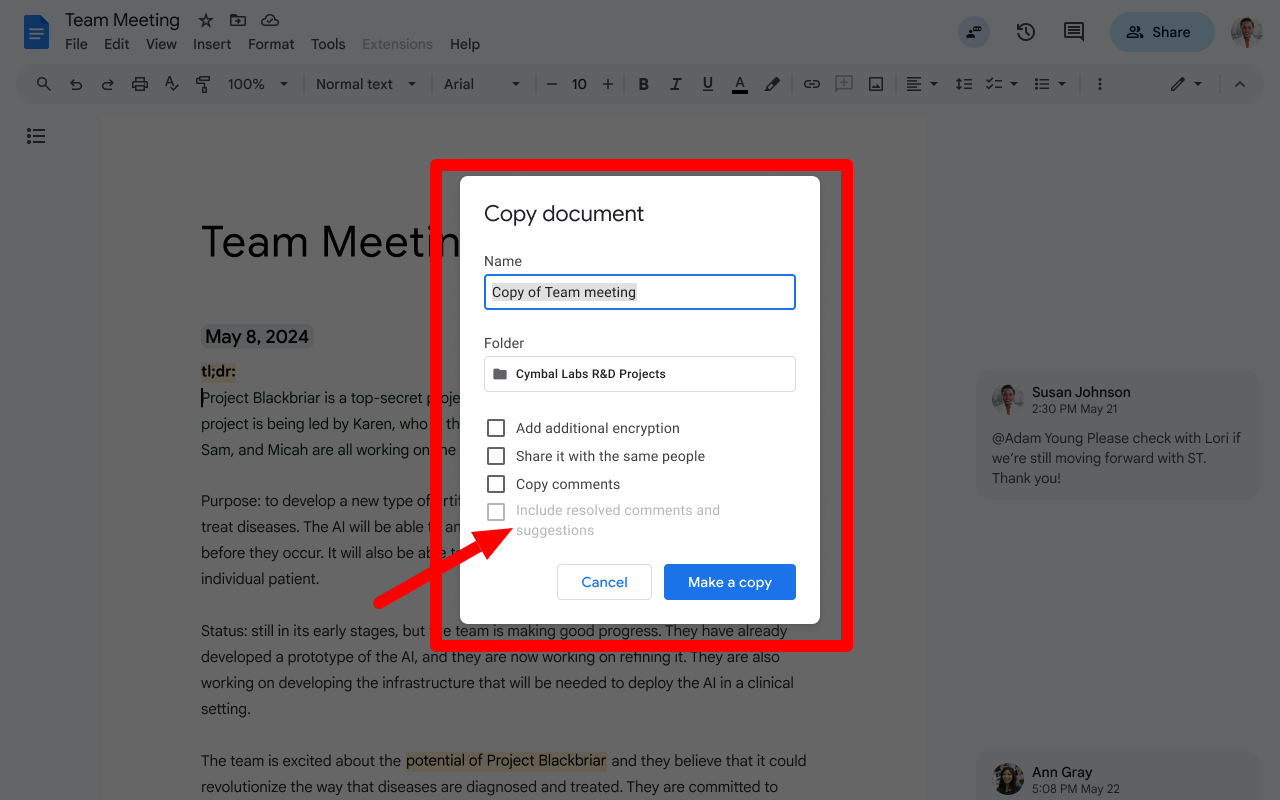1280x800 pixels.
Task: Open more toolbar options
Action: point(1100,84)
